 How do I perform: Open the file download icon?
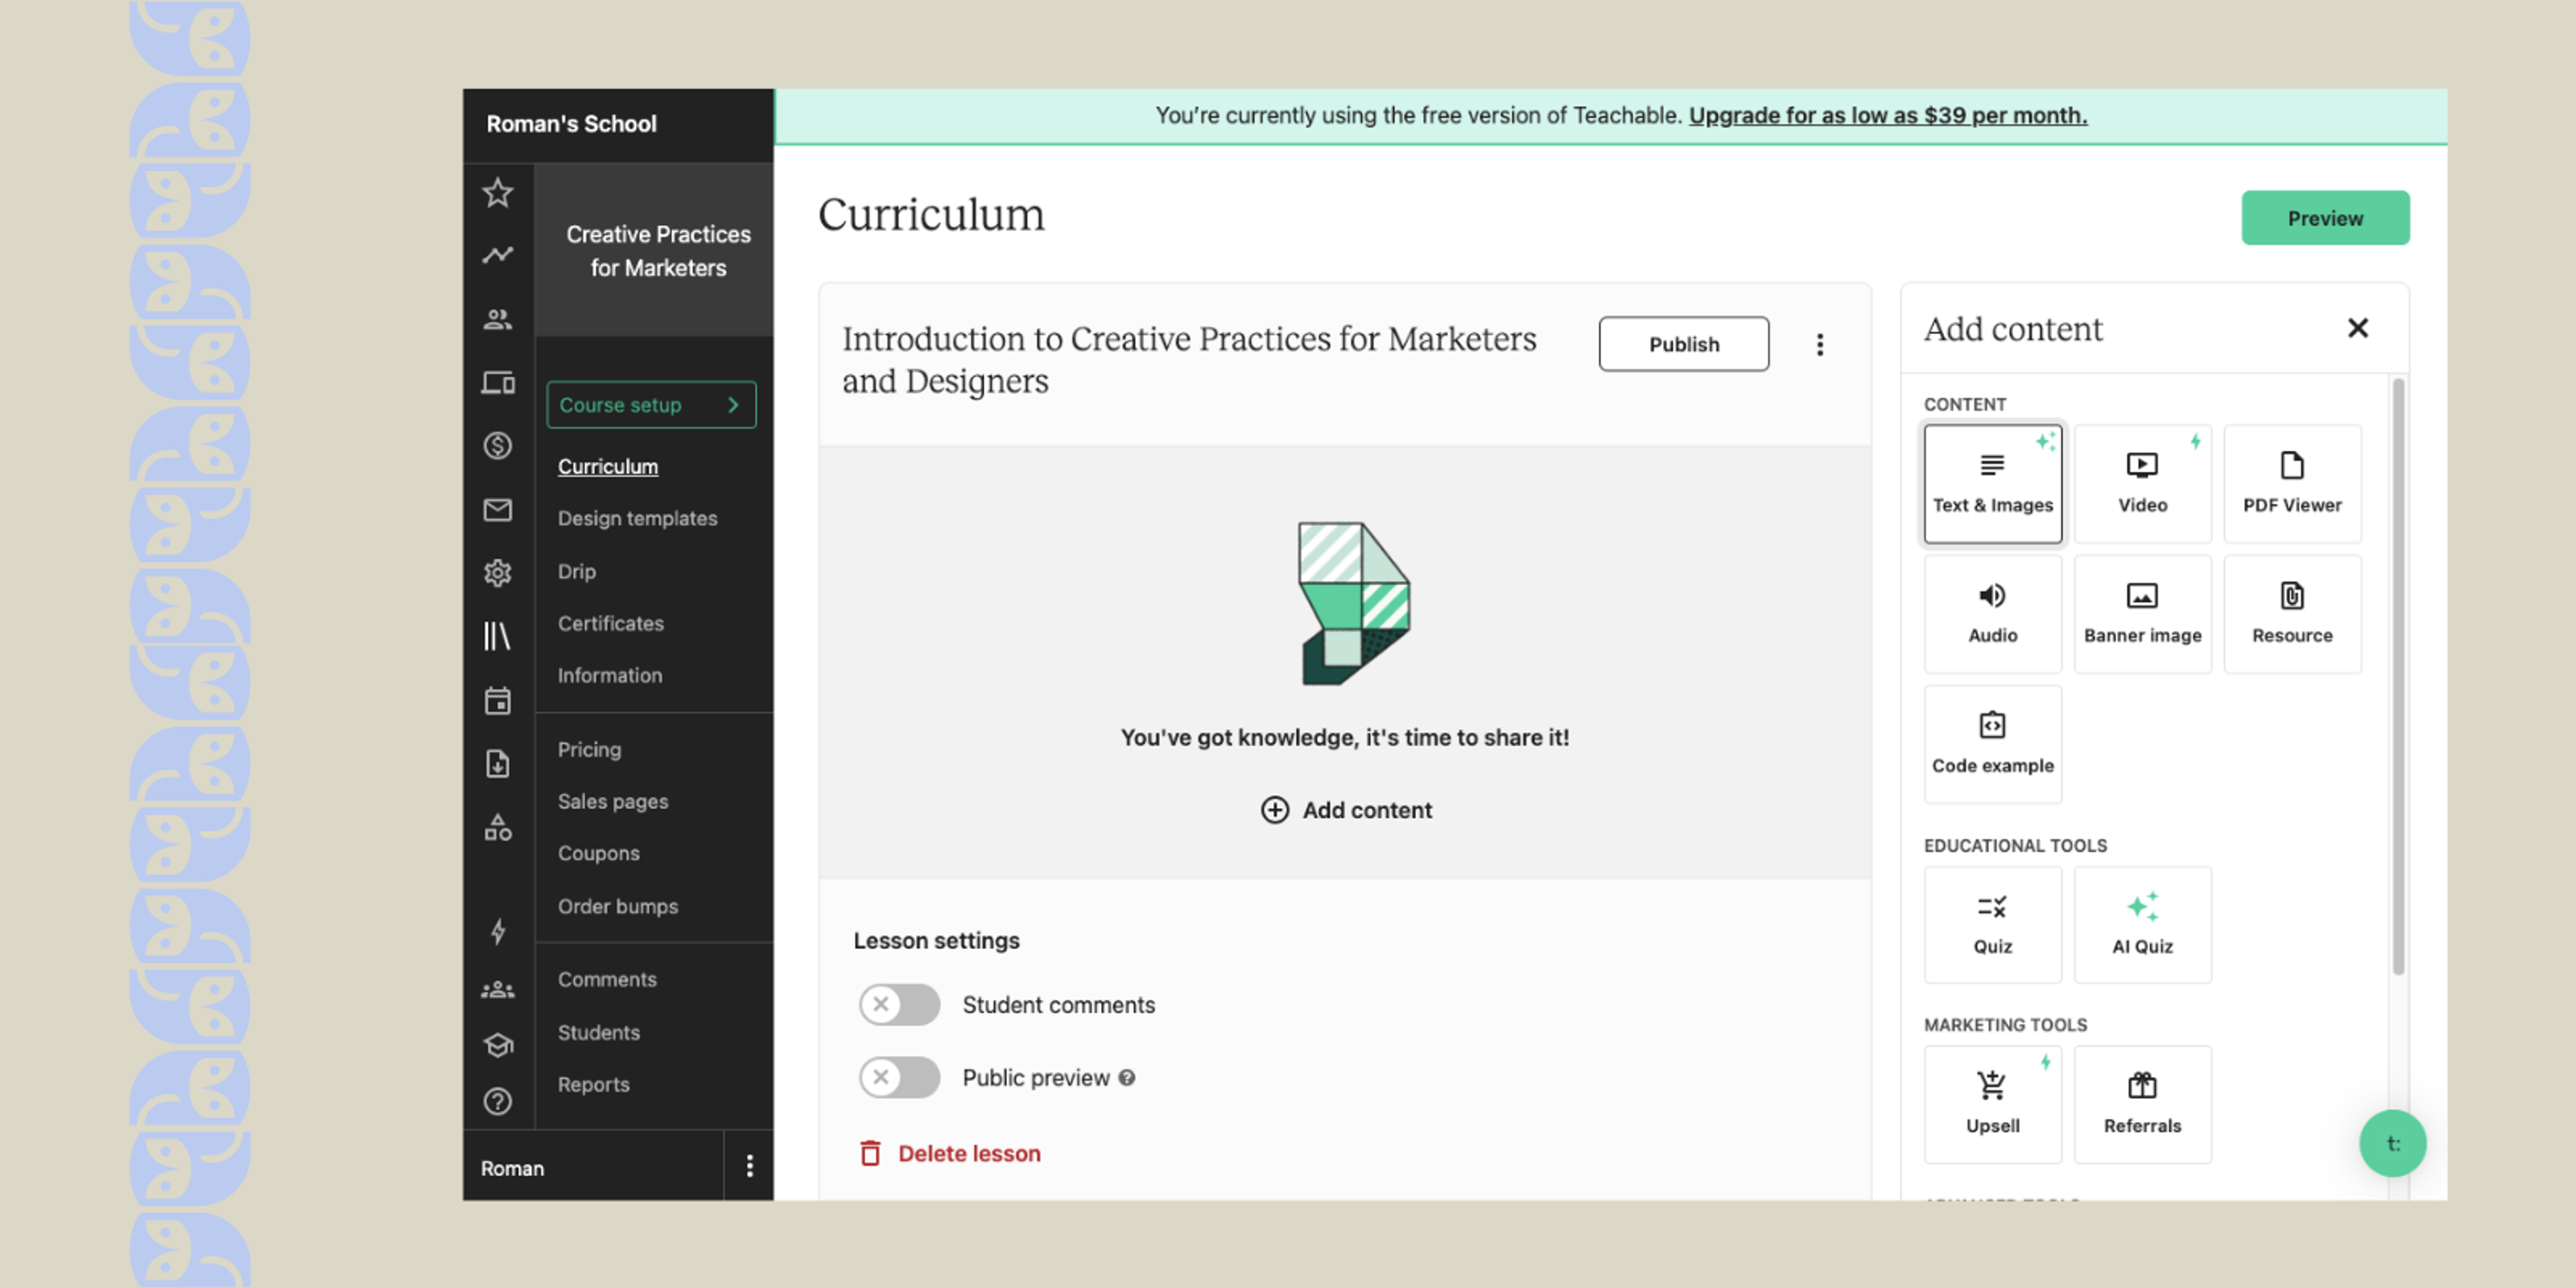(497, 763)
